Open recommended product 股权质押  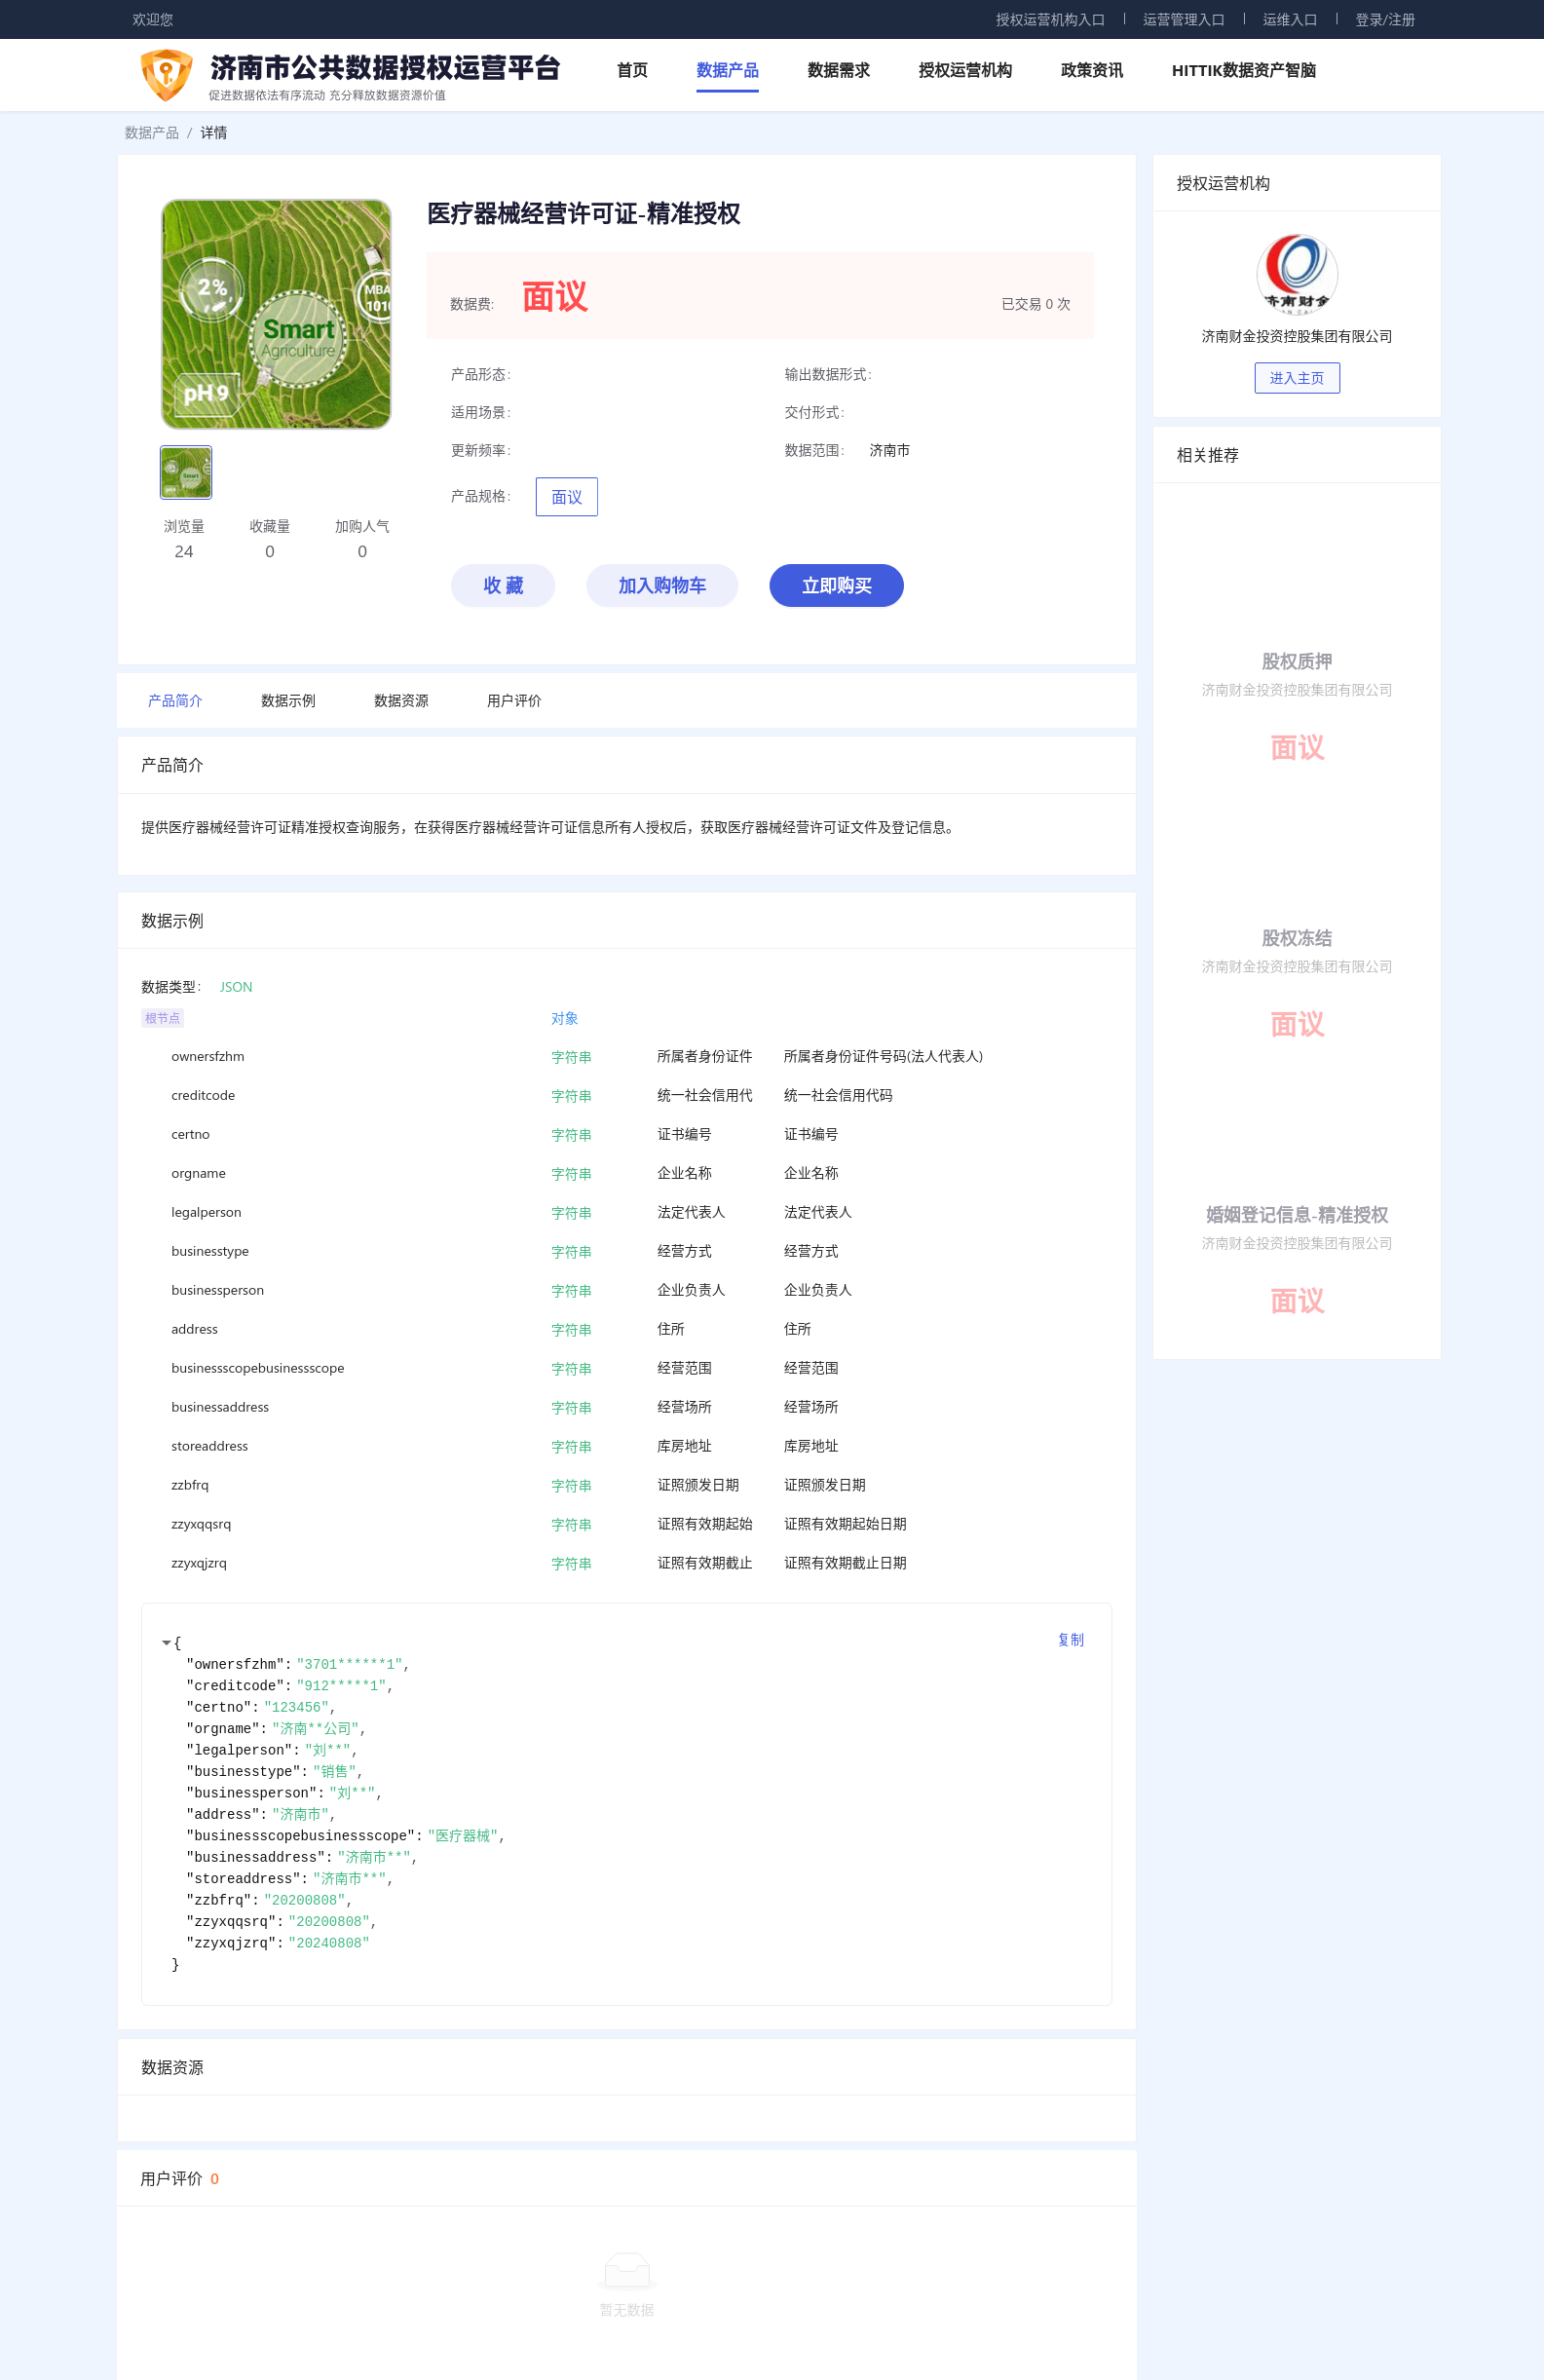coord(1296,661)
